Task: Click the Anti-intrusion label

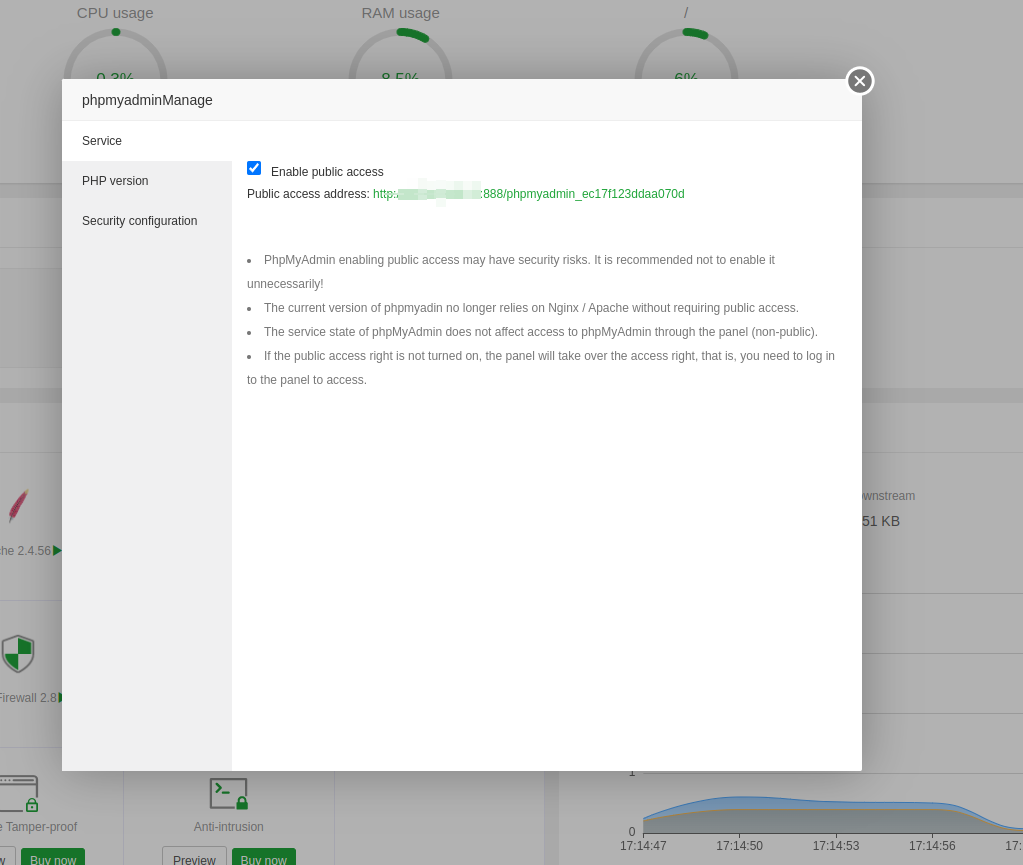Action: 228,827
